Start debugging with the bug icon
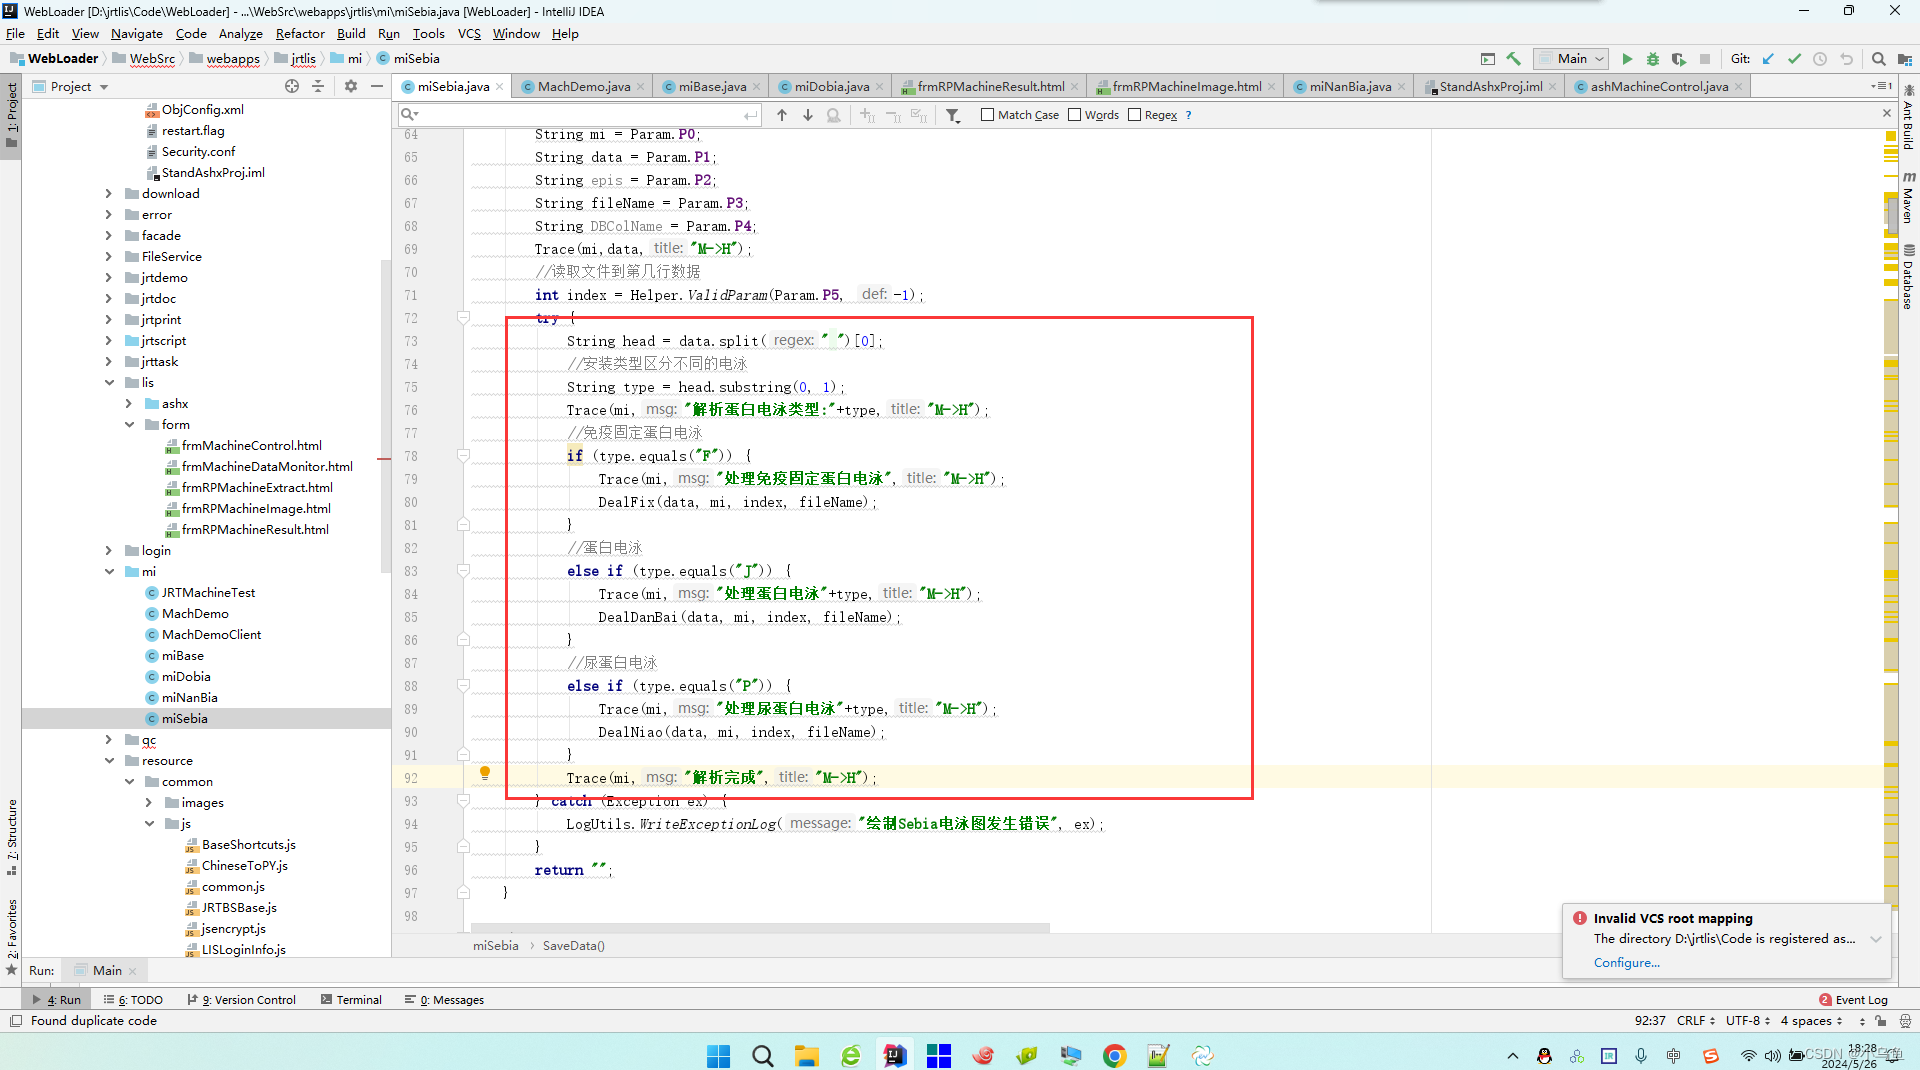1920x1070 pixels. tap(1653, 59)
